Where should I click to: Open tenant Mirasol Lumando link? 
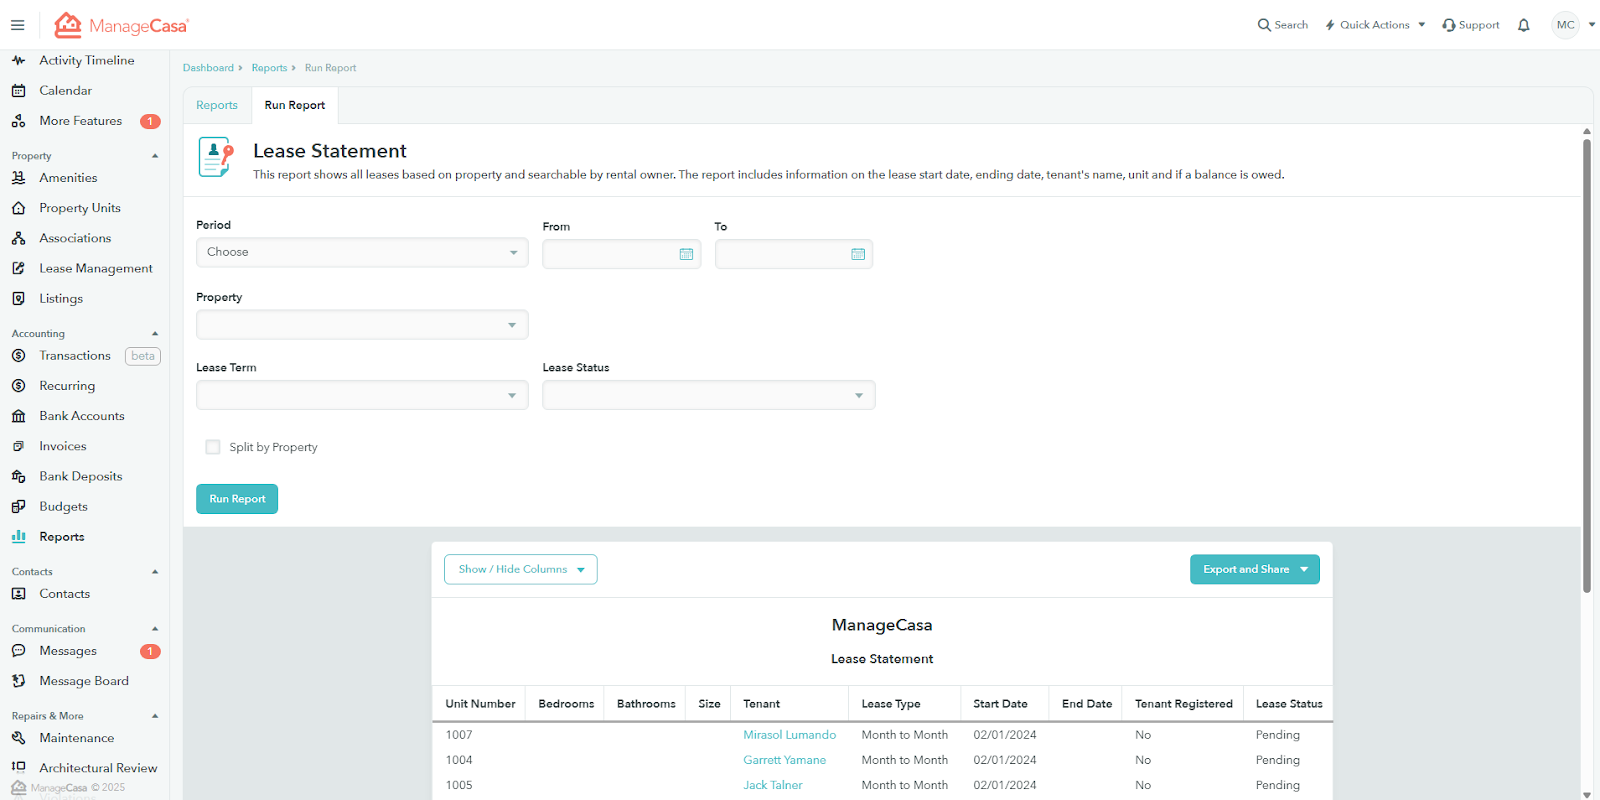coord(790,735)
